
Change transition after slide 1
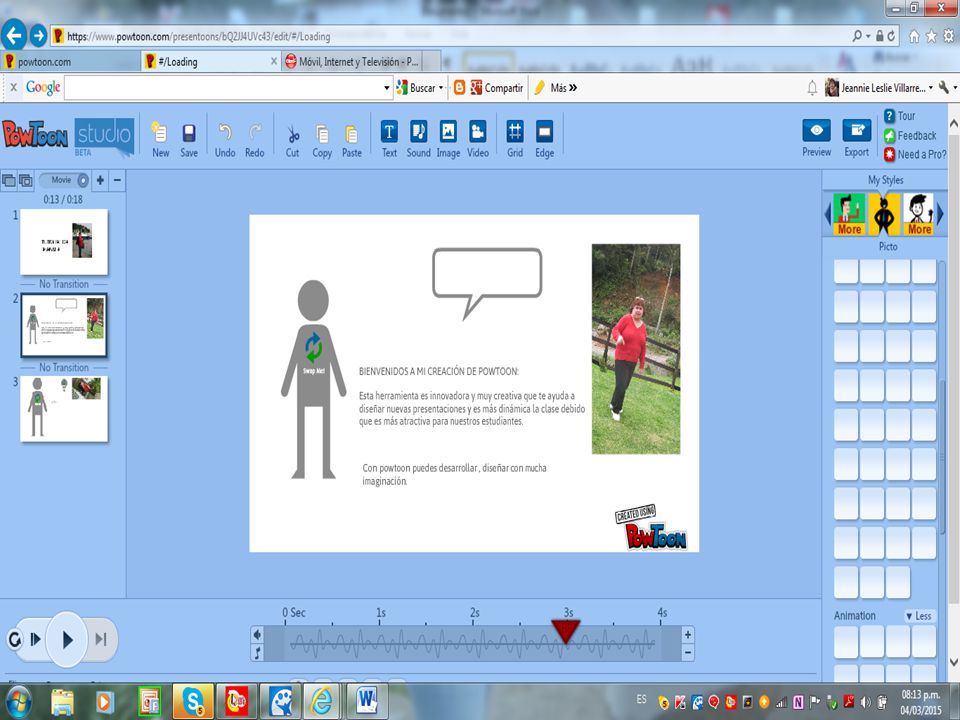coord(64,284)
